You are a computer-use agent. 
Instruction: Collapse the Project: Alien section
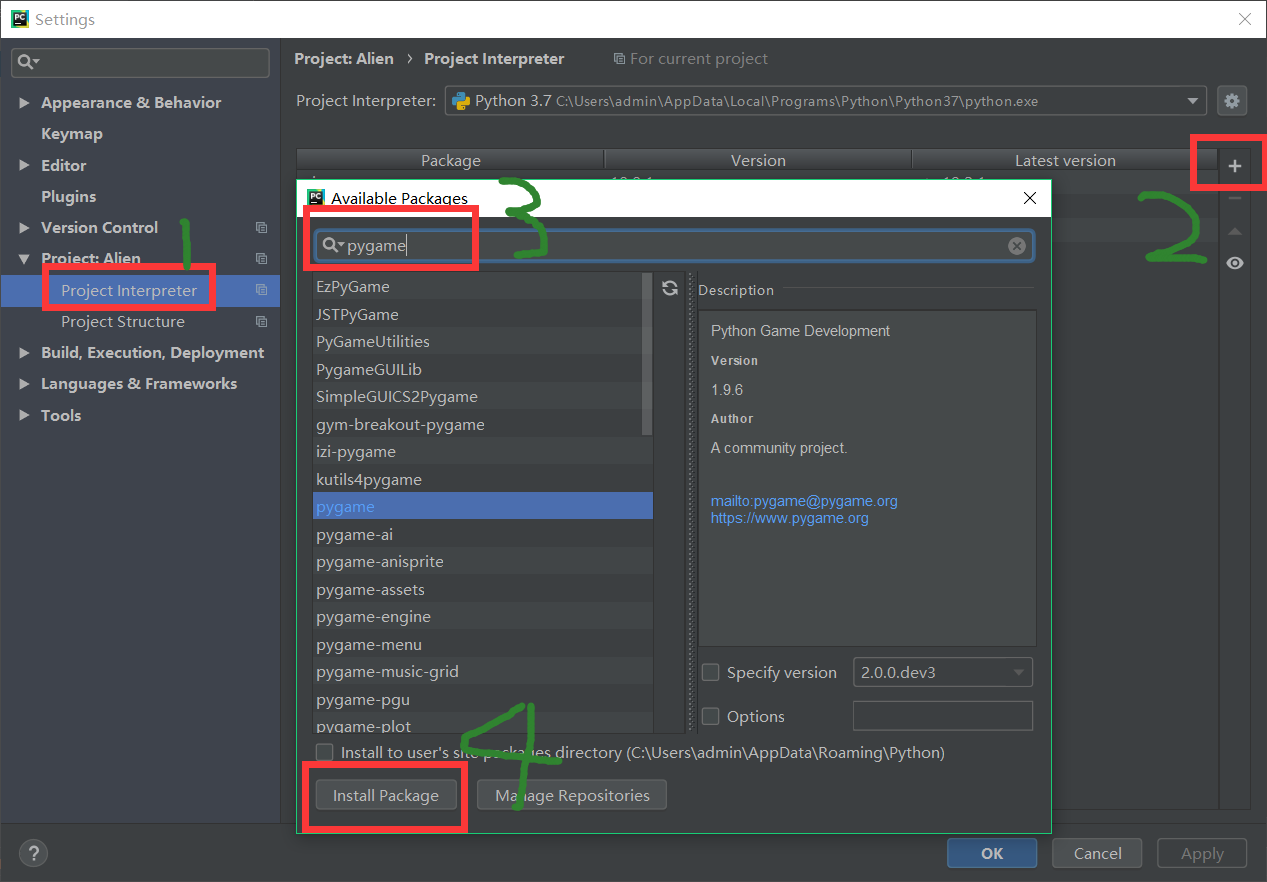click(x=24, y=259)
